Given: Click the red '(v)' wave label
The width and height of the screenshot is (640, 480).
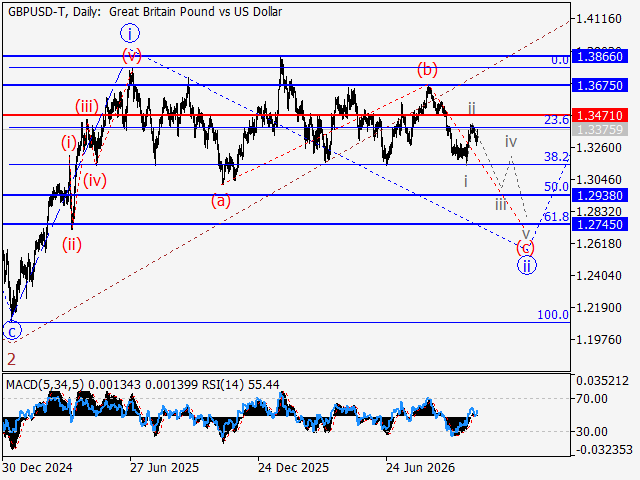Looking at the screenshot, I should click(x=132, y=55).
